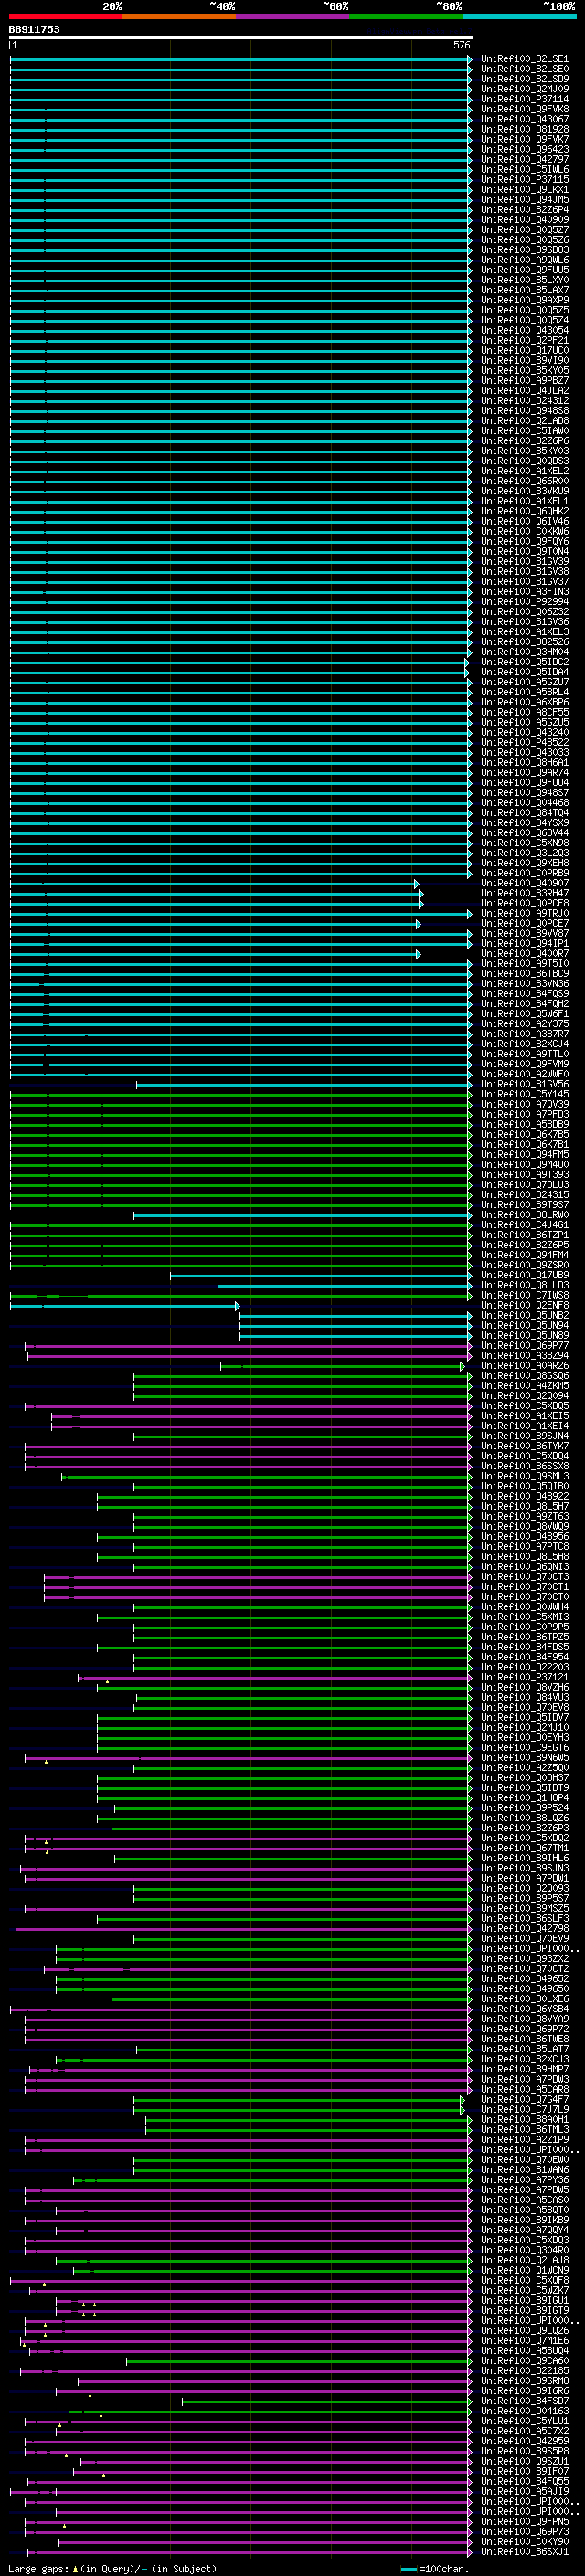Viewport: 585px width, 2576px height.
Task: Select hit label UniRef100_P37114
Action: 524,99
